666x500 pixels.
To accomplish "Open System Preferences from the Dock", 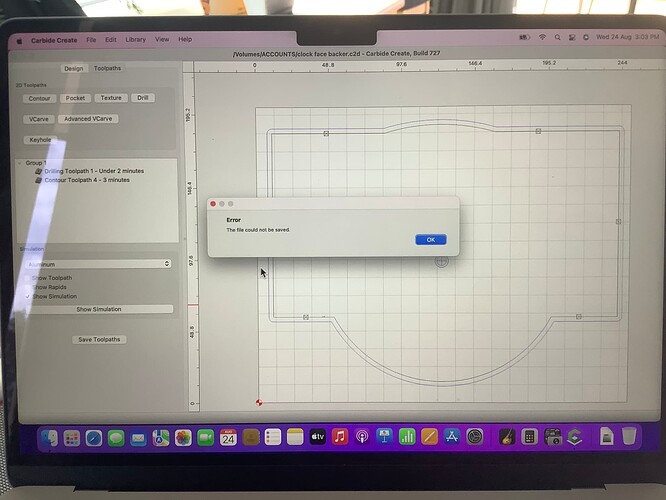I will [474, 436].
